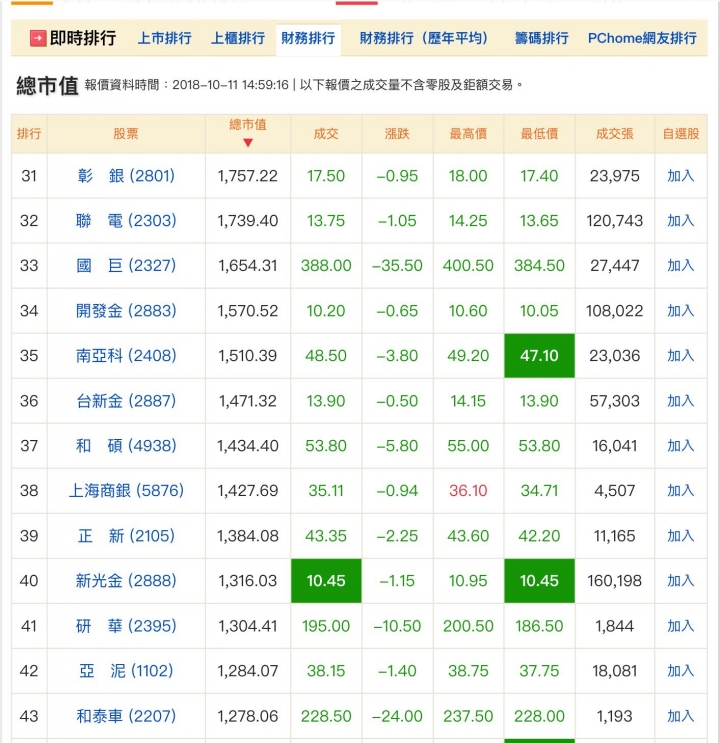
Task: Click volume value 108,022
Action: click(615, 311)
